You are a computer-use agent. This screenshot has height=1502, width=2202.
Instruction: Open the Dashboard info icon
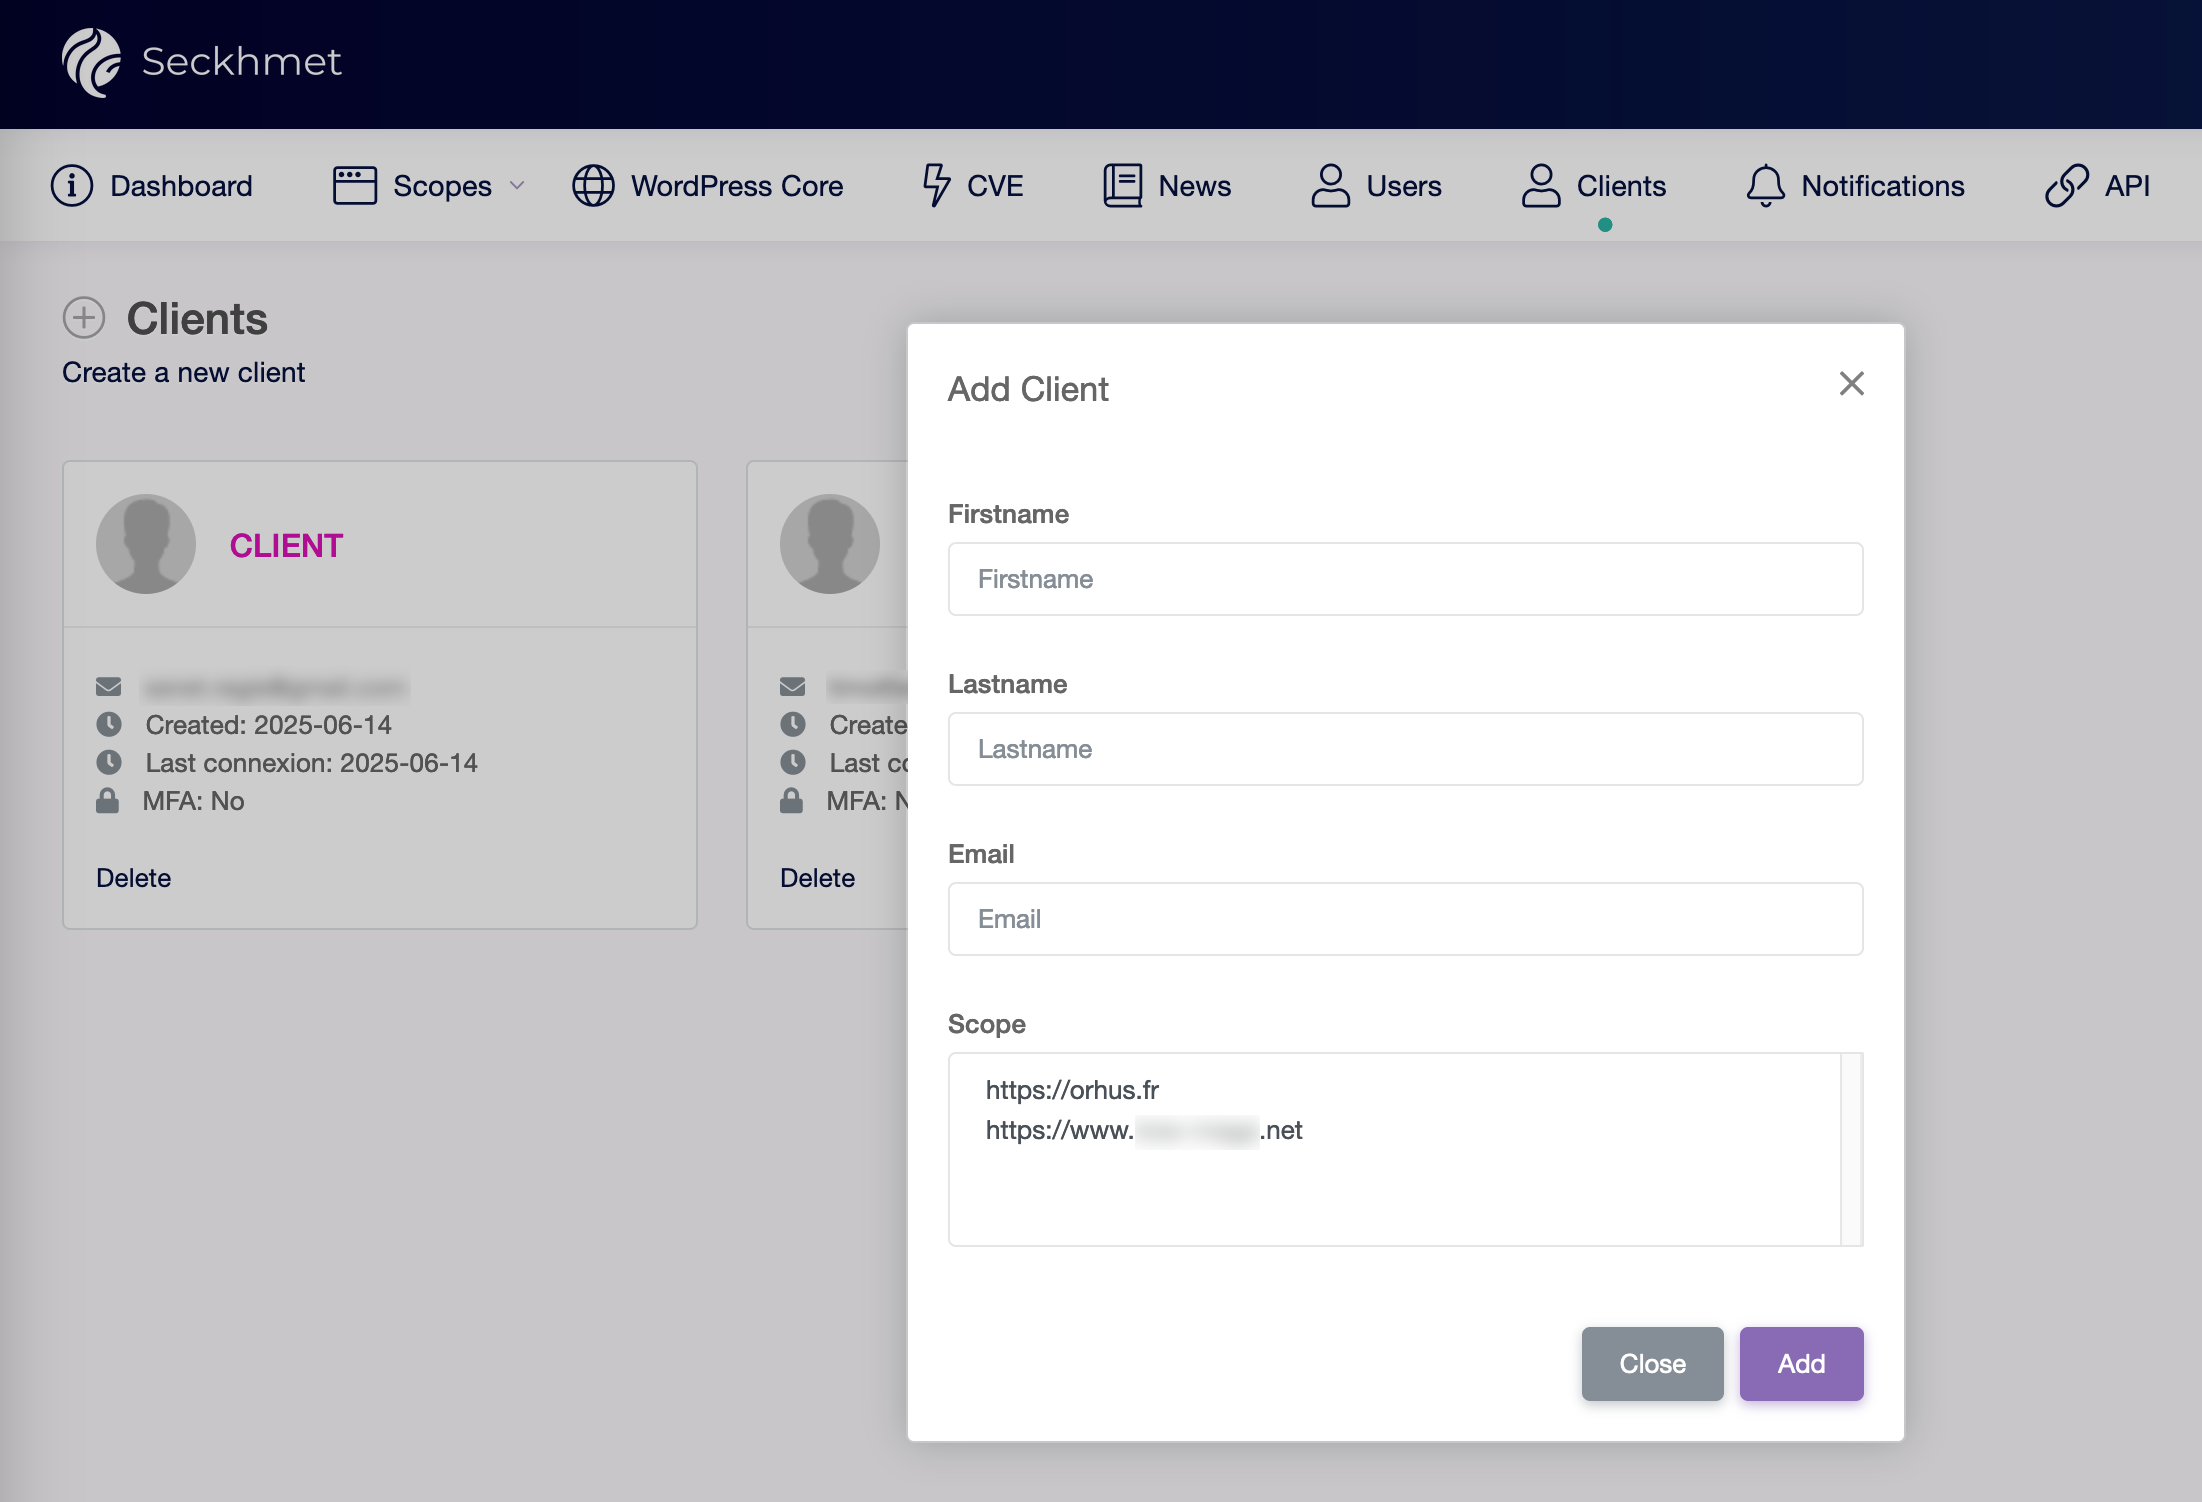point(72,186)
